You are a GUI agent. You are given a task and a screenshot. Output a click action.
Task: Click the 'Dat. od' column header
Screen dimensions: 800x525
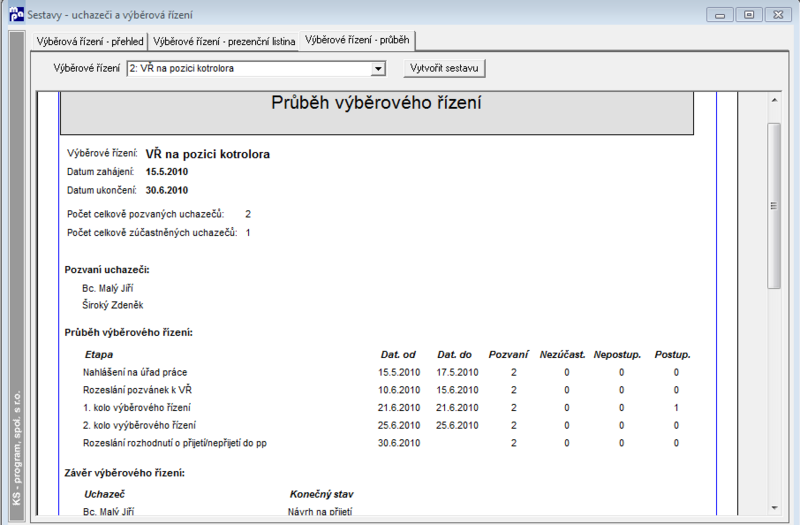tap(398, 355)
